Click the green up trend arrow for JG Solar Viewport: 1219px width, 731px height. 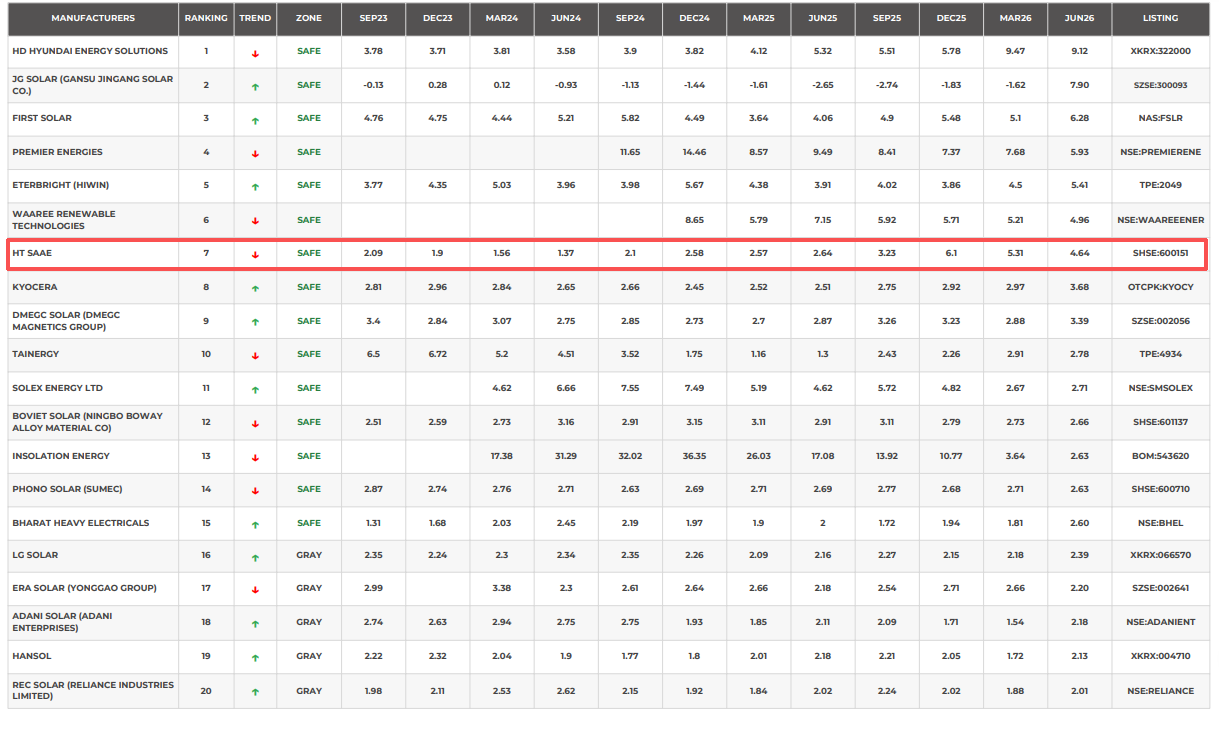255,86
